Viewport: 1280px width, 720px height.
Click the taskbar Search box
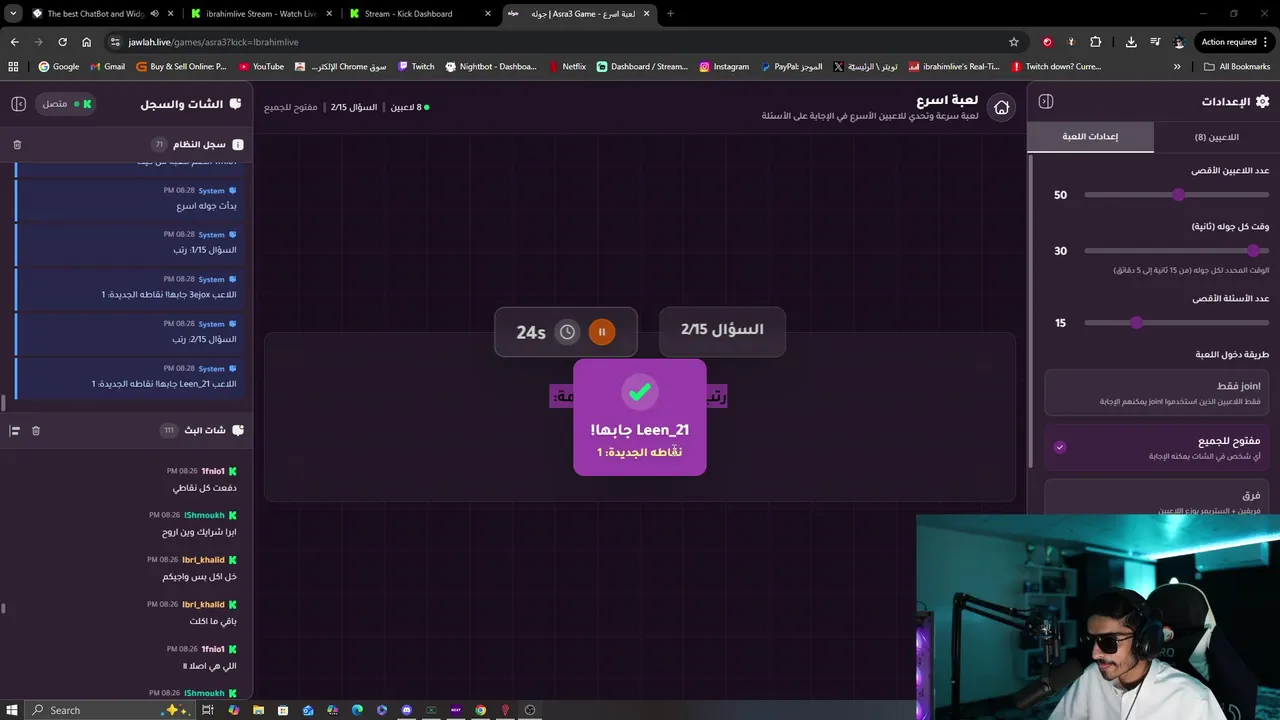click(110, 710)
